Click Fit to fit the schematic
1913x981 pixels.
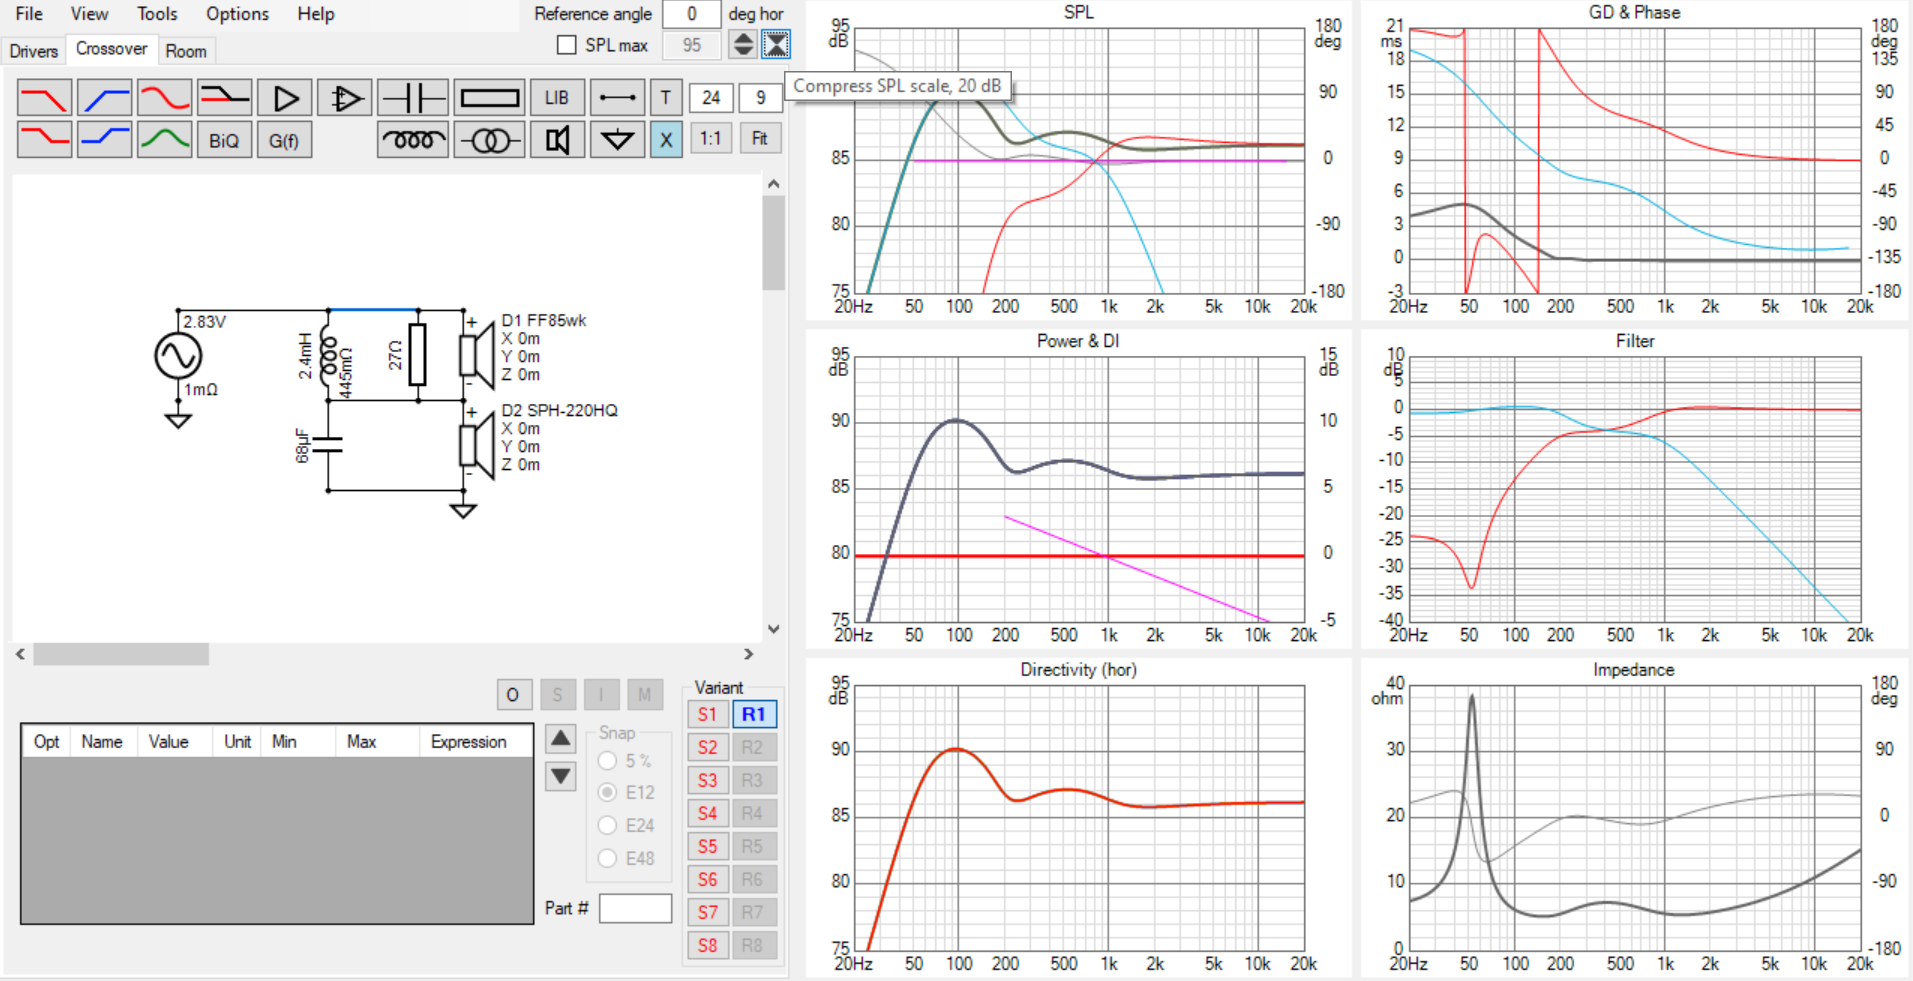coord(760,138)
